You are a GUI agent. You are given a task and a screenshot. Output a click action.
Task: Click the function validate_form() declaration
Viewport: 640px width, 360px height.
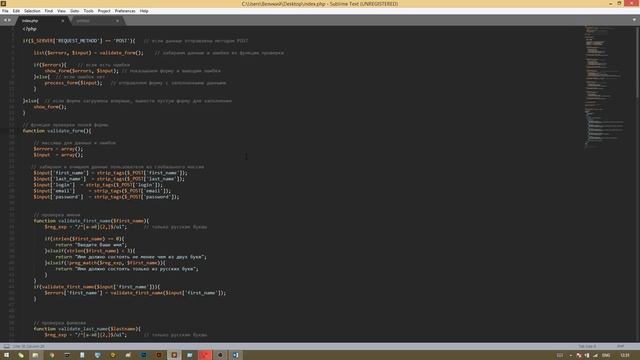[x=57, y=131]
